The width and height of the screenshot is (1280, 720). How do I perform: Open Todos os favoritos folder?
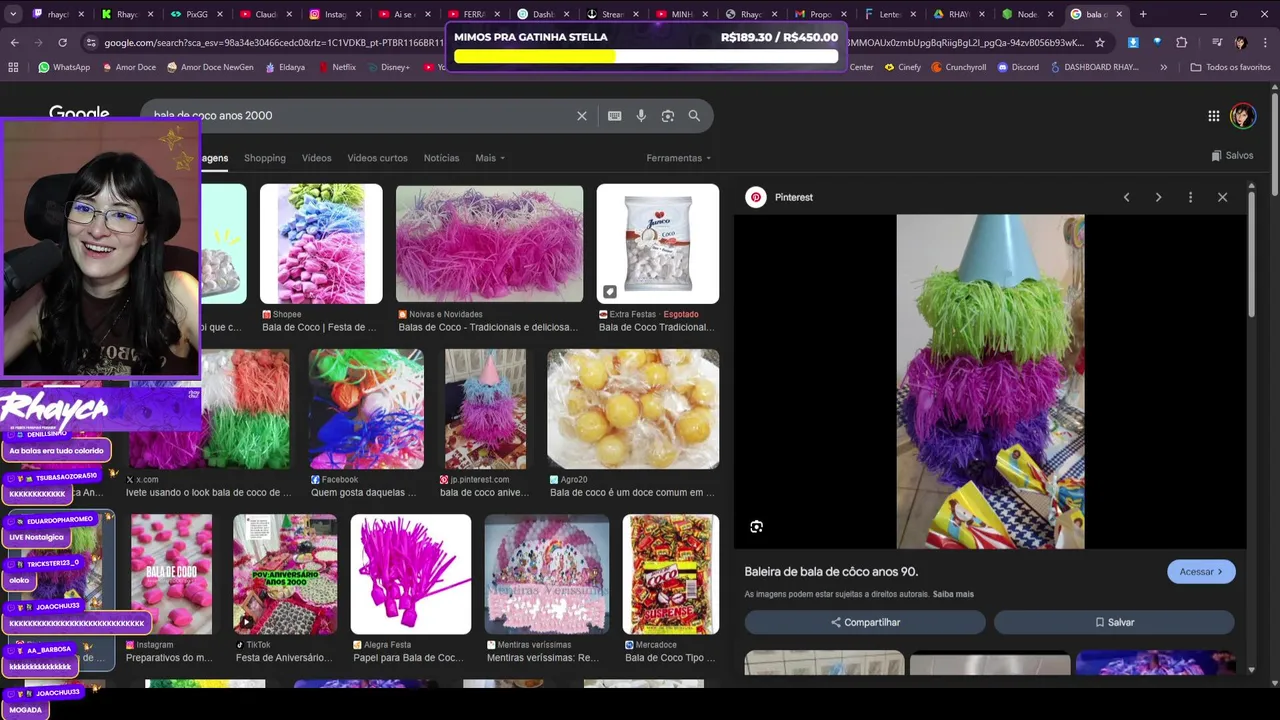tap(1230, 67)
